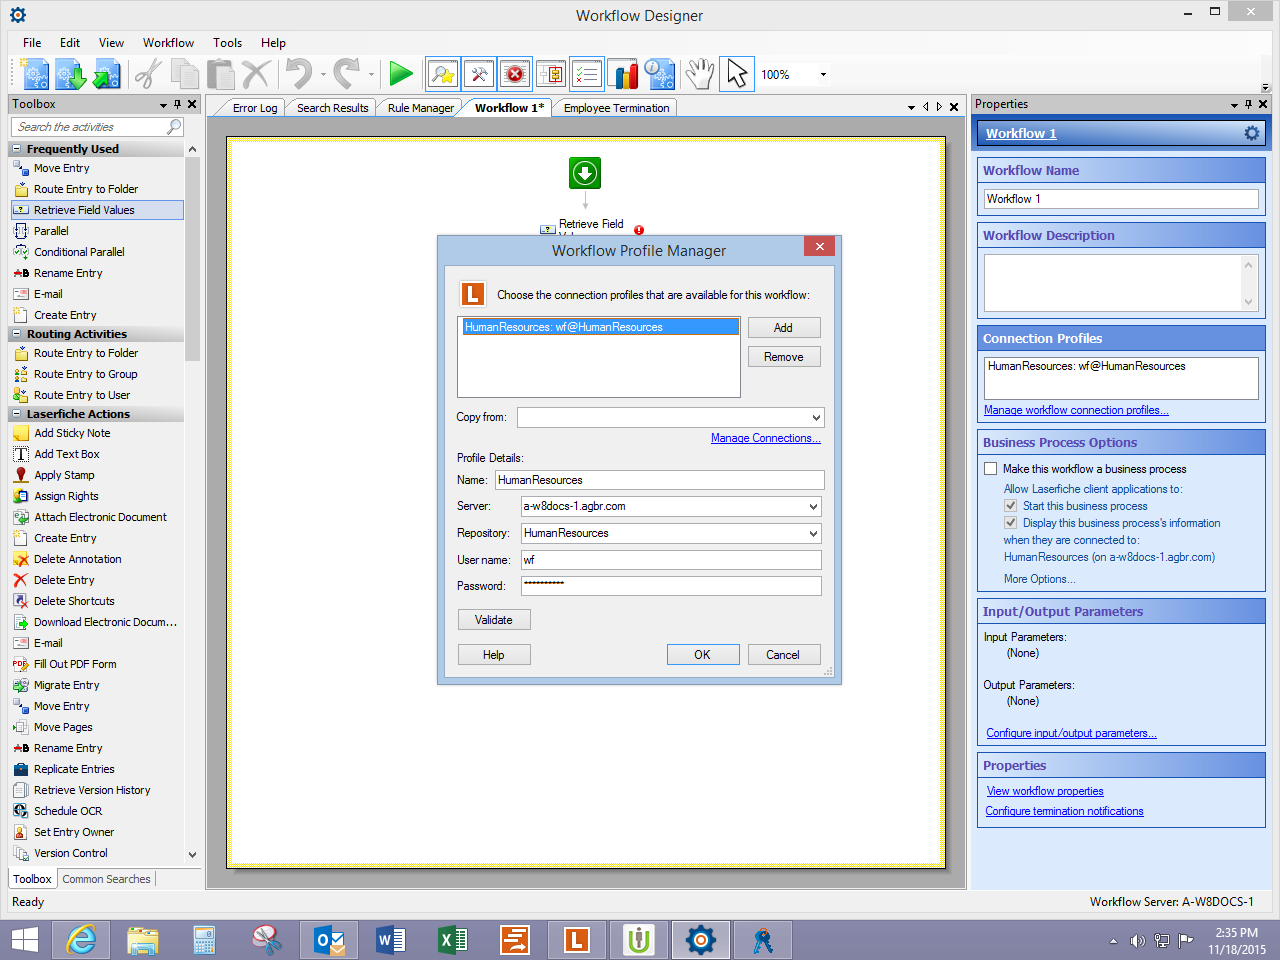Open the Copy from dropdown
This screenshot has width=1280, height=960.
(x=815, y=418)
